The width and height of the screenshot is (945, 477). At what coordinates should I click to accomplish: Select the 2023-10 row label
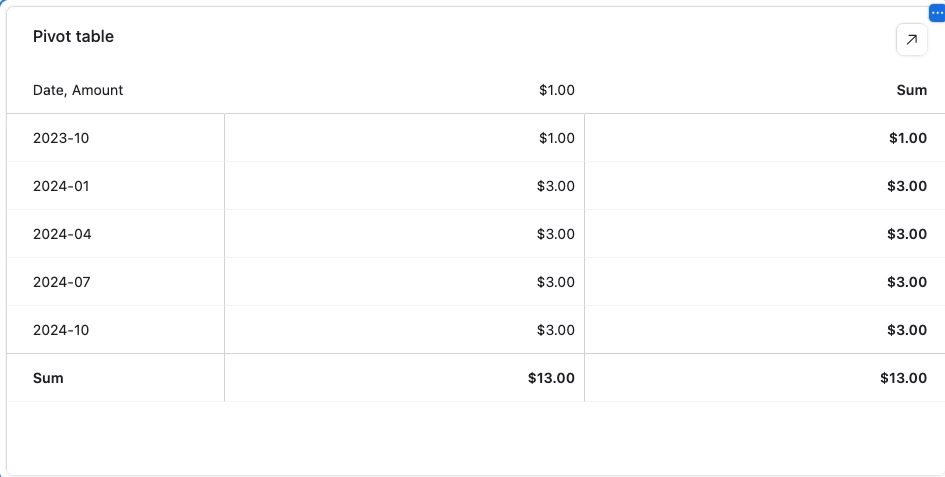61,138
